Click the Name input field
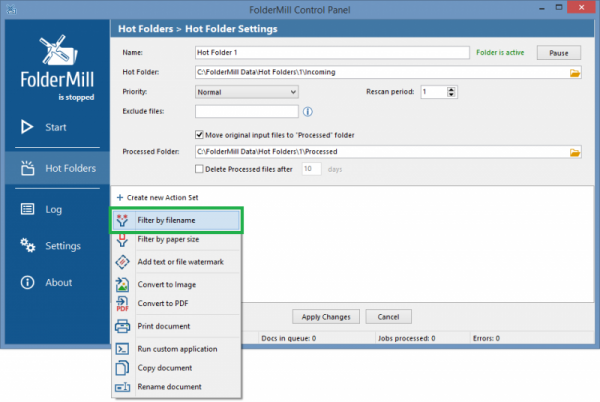 (x=330, y=53)
